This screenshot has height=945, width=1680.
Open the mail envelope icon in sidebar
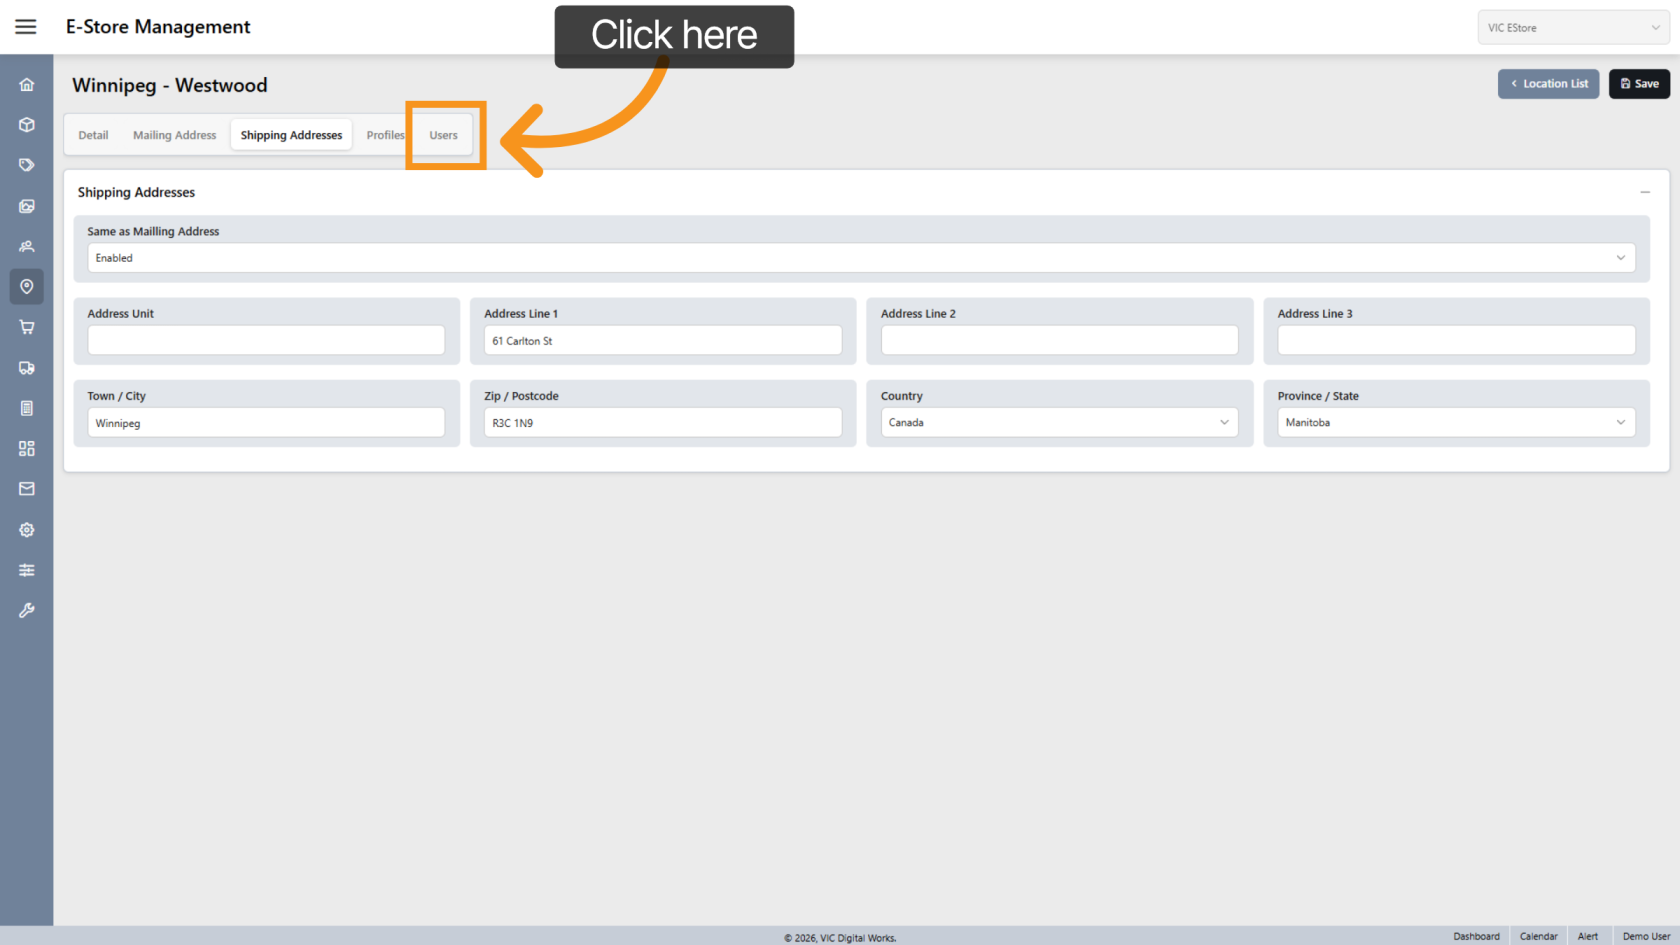(x=27, y=489)
